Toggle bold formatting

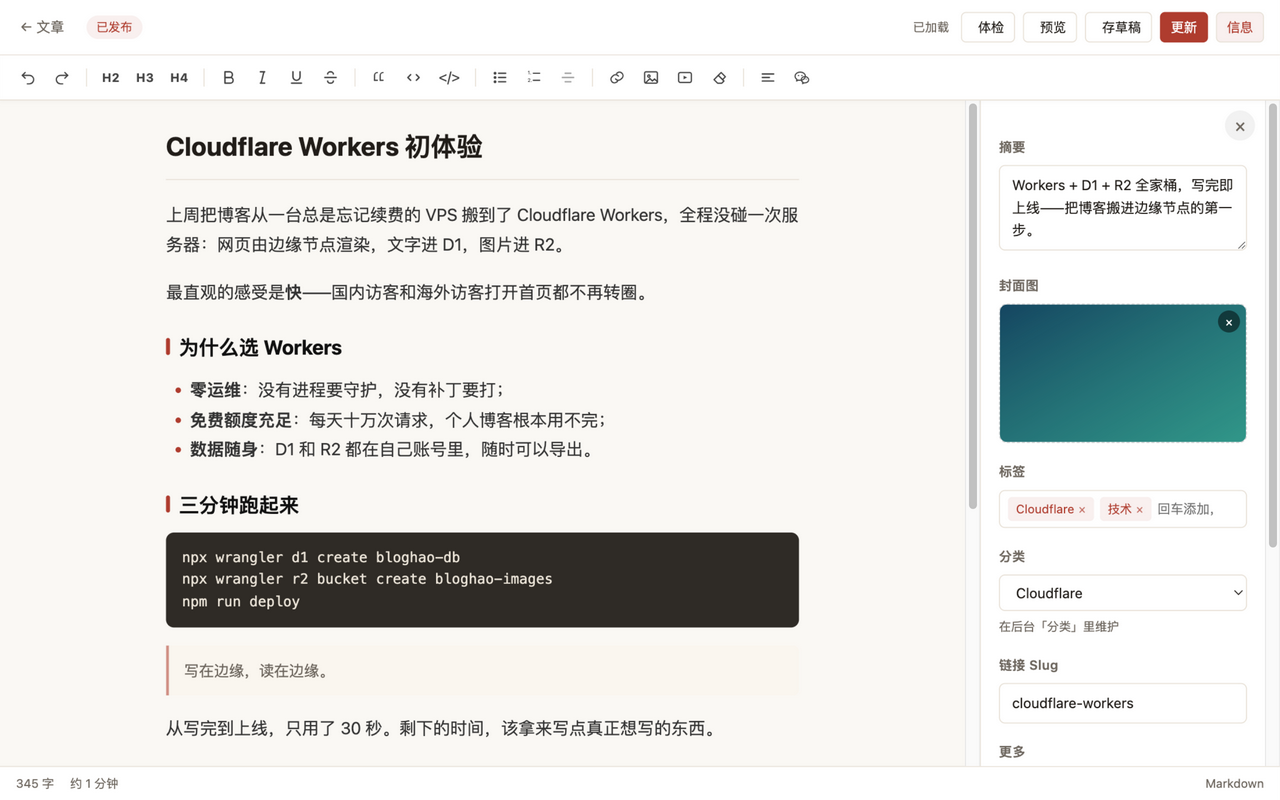(x=228, y=78)
